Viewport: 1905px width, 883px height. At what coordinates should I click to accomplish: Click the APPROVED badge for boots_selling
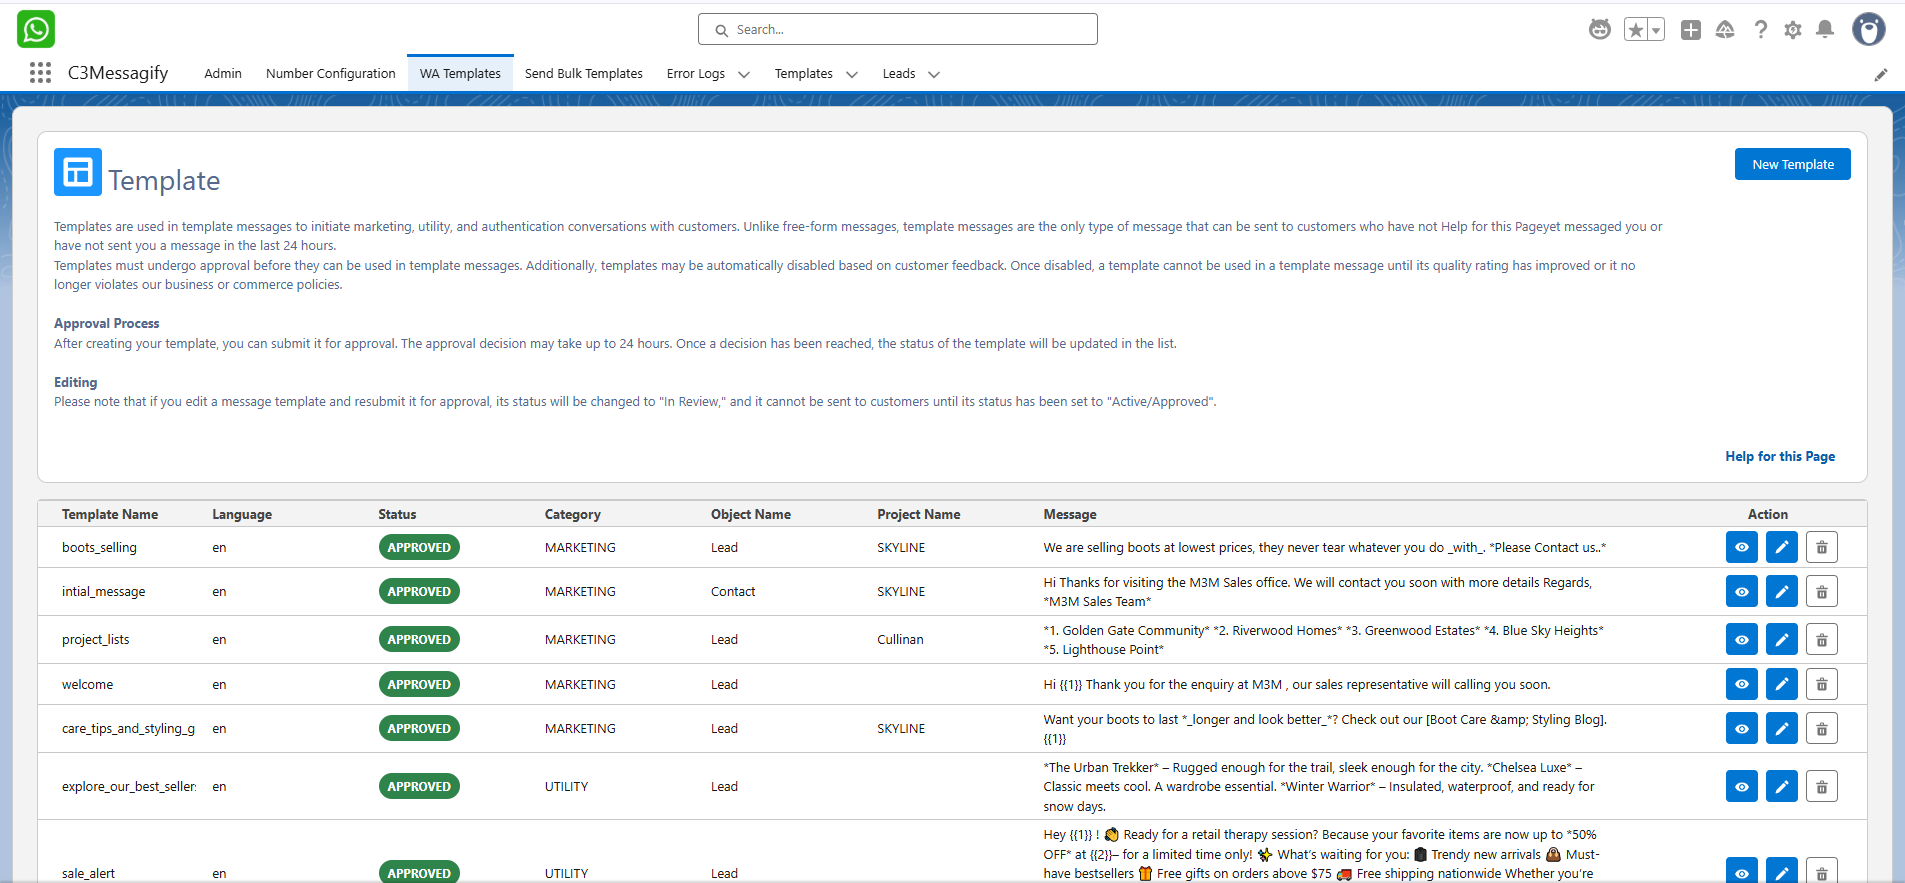(x=419, y=547)
